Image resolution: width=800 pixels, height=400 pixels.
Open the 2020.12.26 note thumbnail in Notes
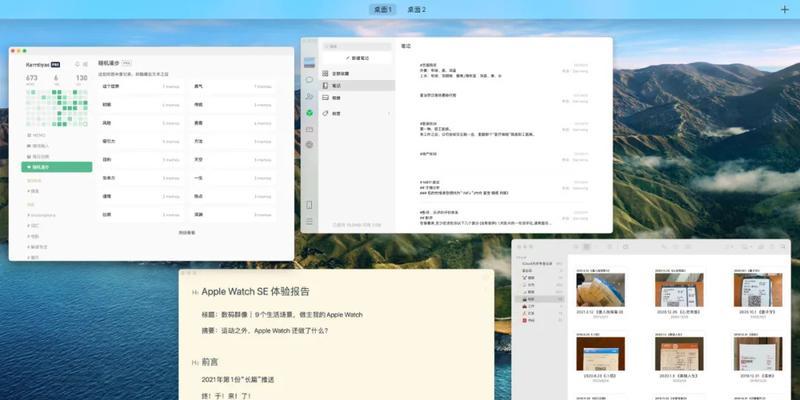679,290
